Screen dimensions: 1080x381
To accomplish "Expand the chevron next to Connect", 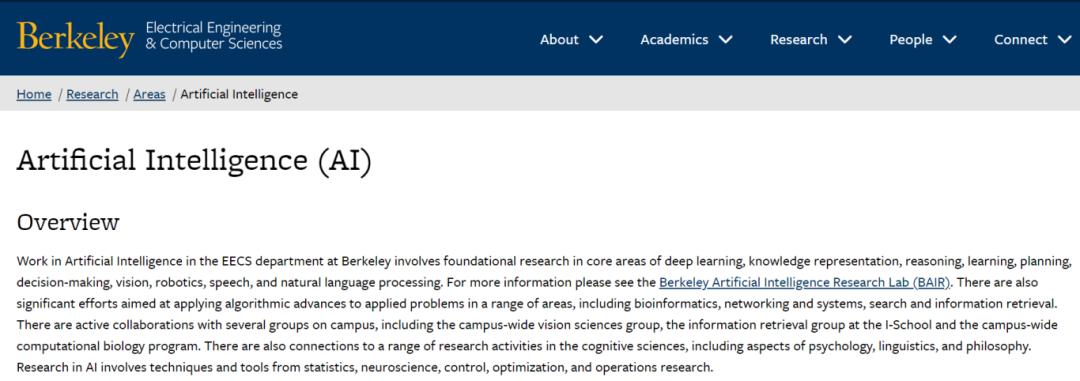I will [x=1064, y=39].
